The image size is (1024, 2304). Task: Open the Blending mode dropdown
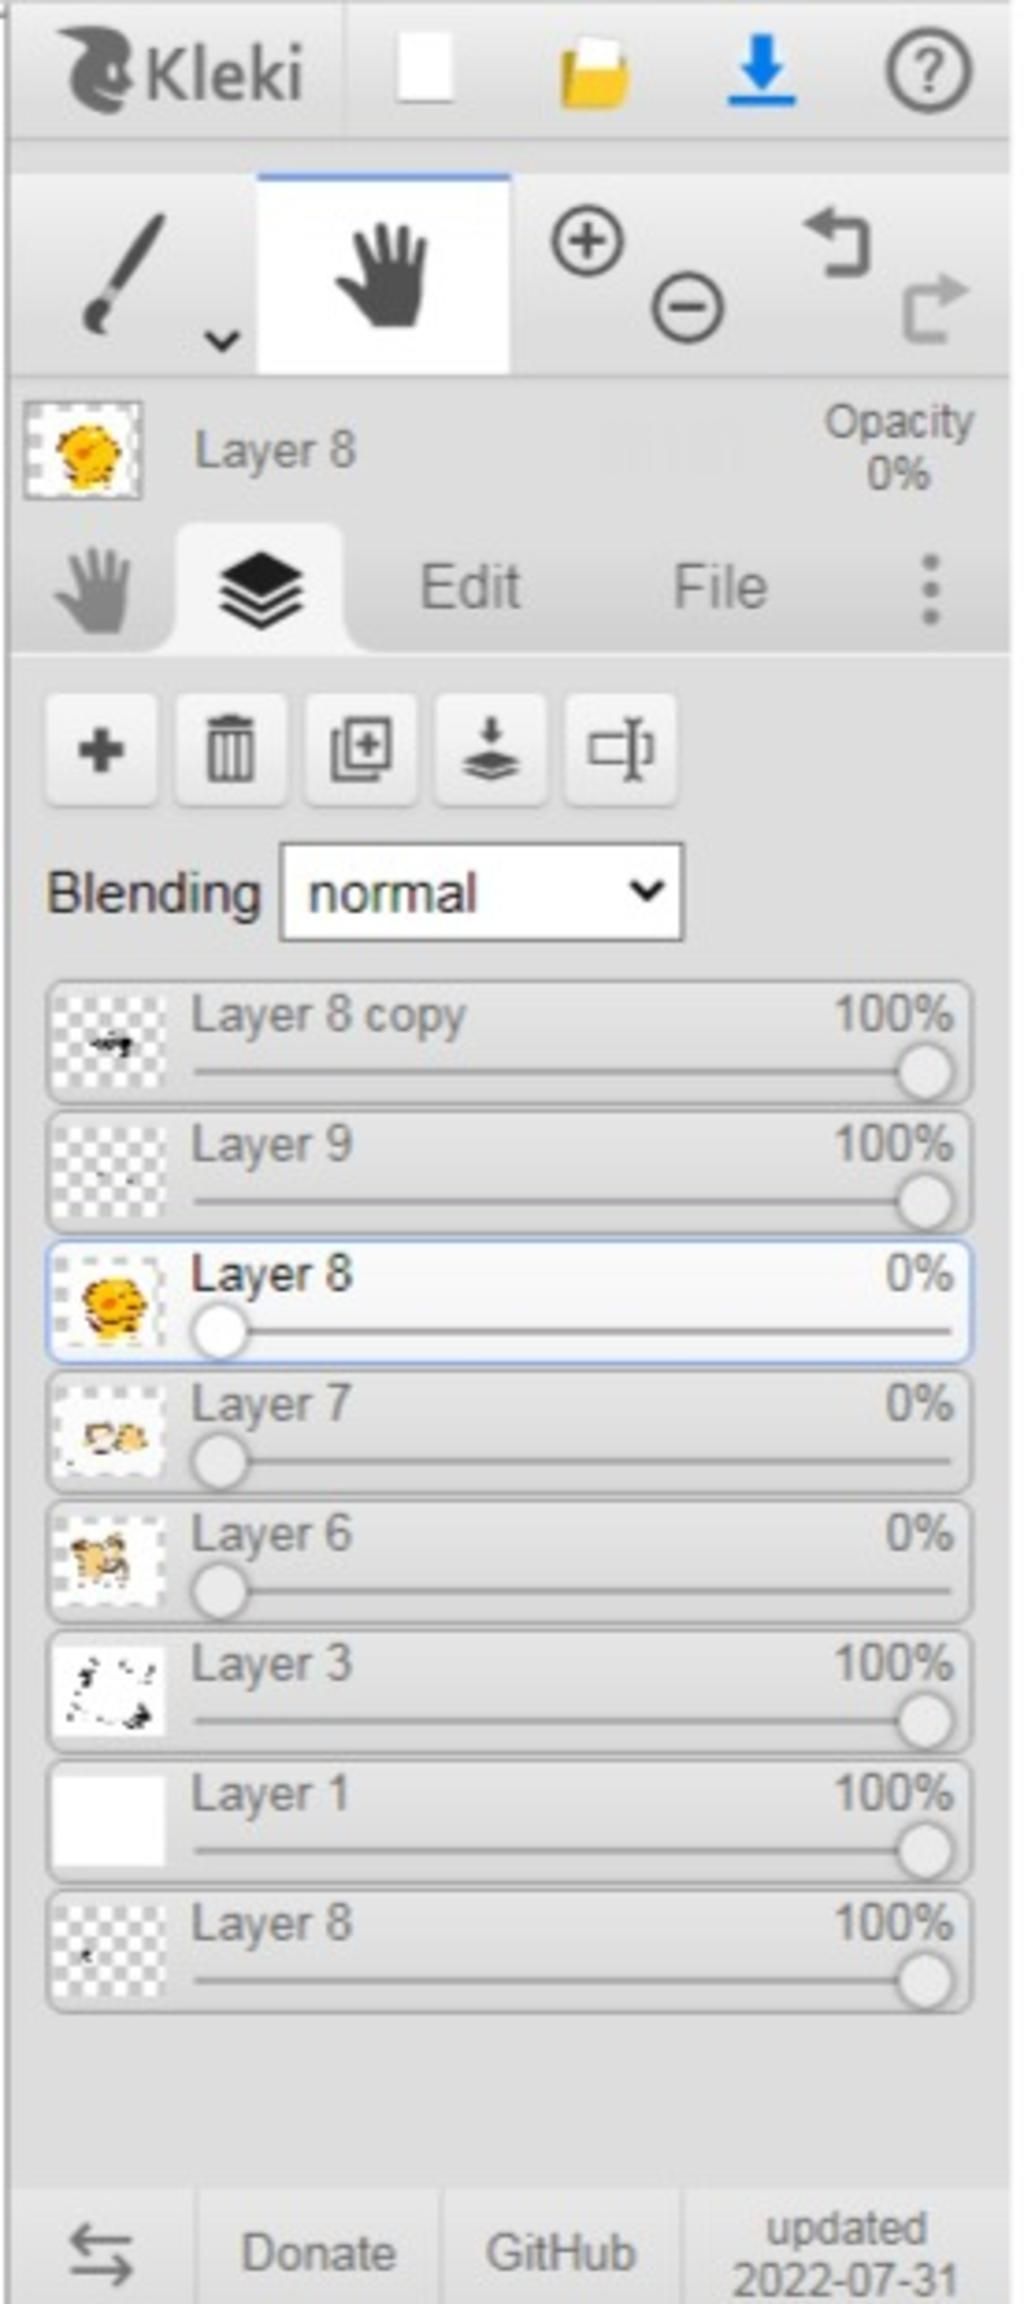(x=482, y=892)
